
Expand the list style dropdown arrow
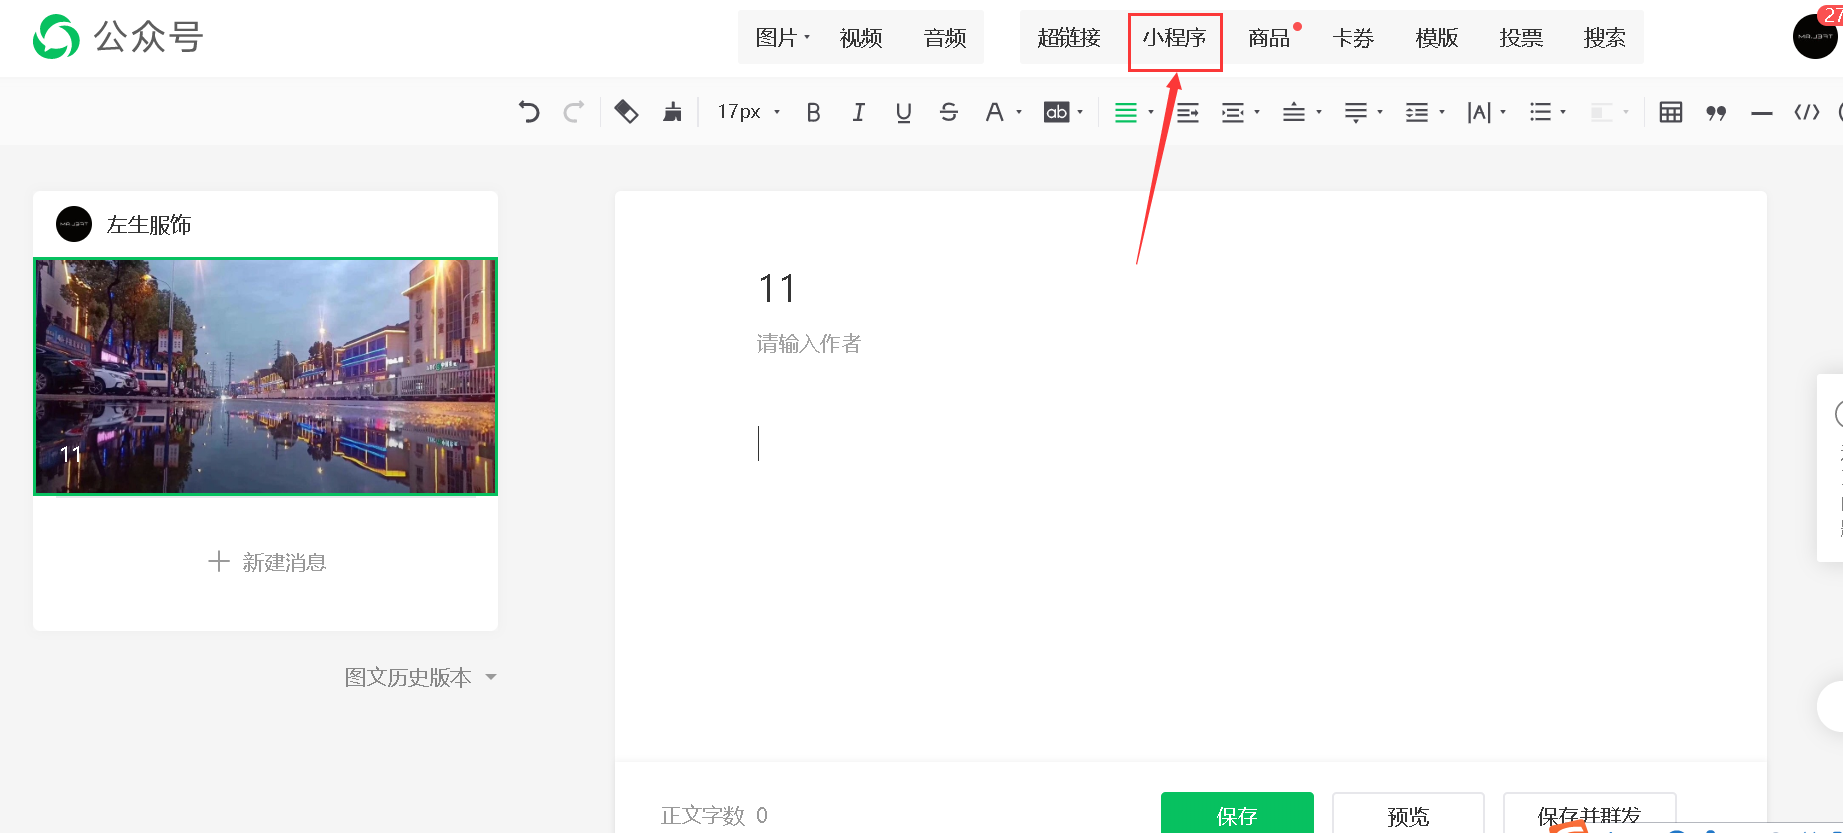(x=1563, y=112)
